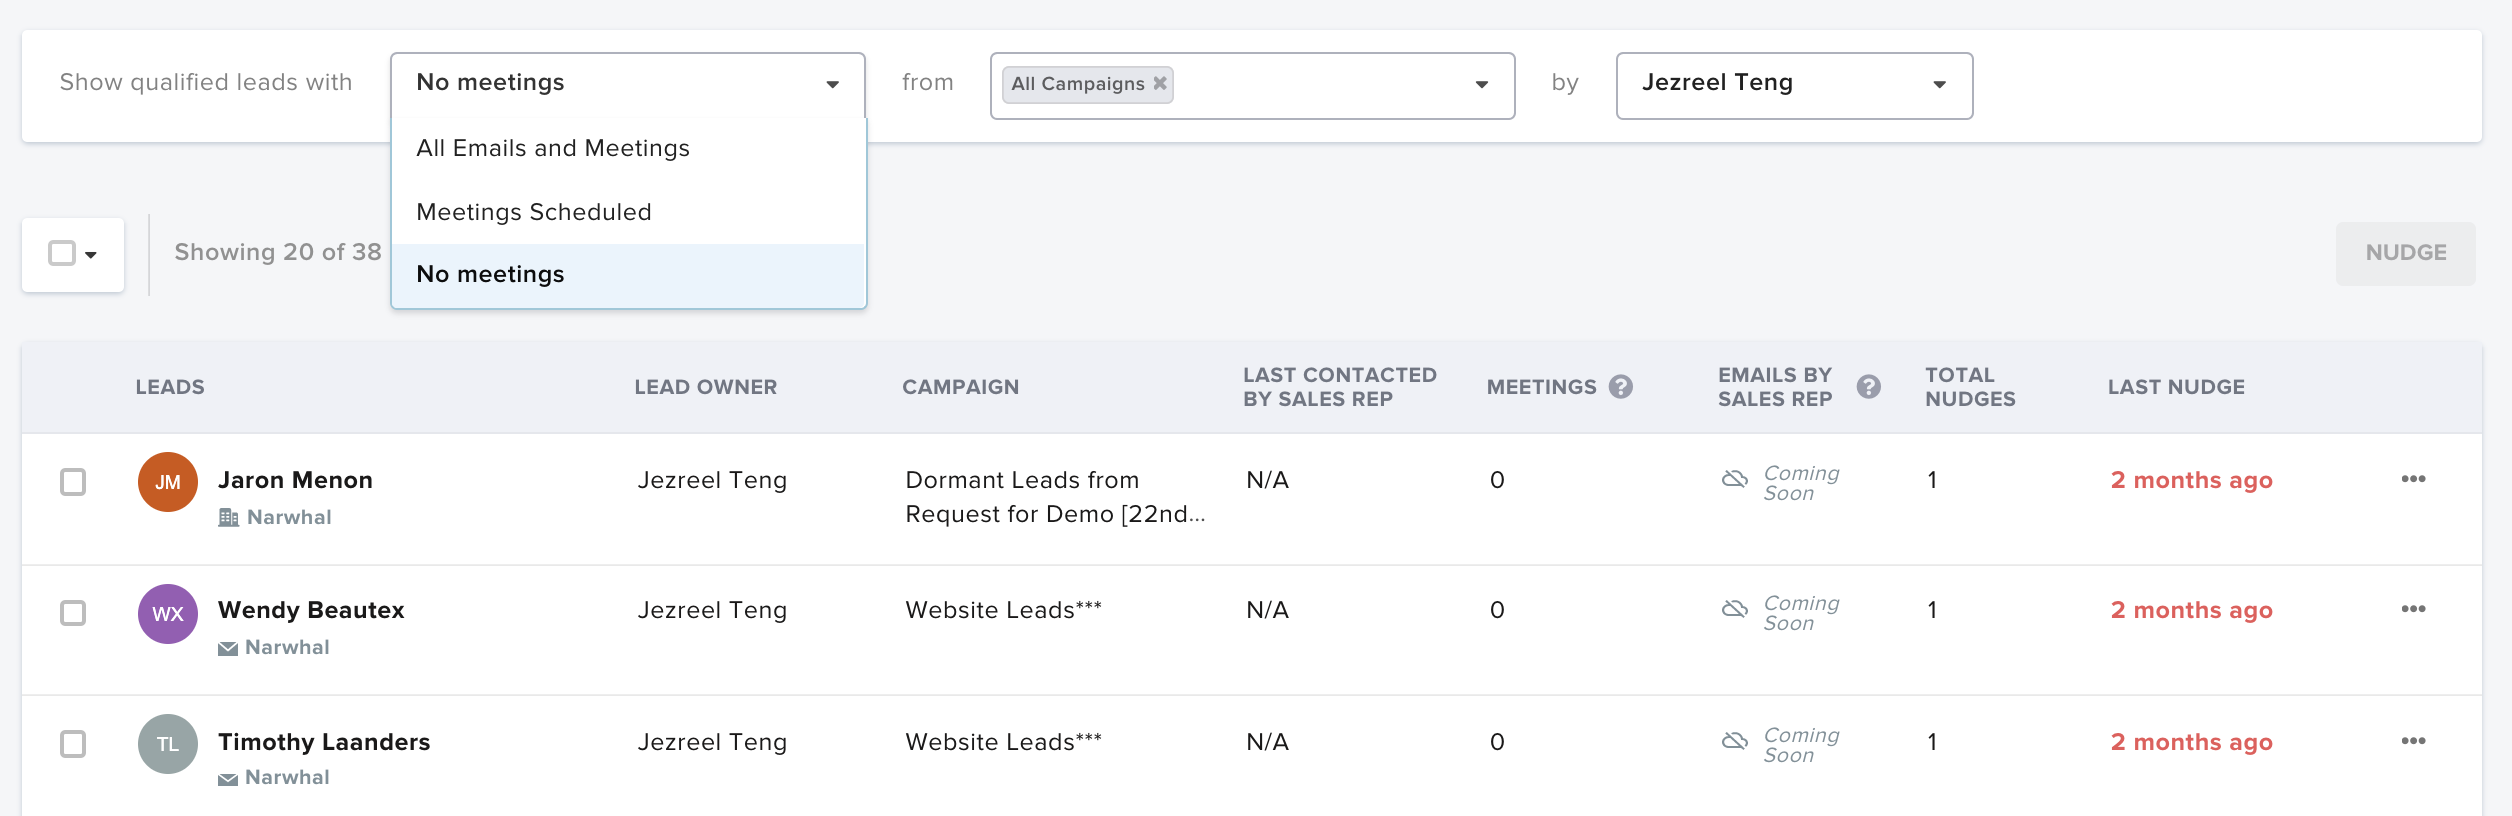The width and height of the screenshot is (2512, 816).
Task: Click 2 months ago in Wendy Beautex row
Action: click(x=2192, y=610)
